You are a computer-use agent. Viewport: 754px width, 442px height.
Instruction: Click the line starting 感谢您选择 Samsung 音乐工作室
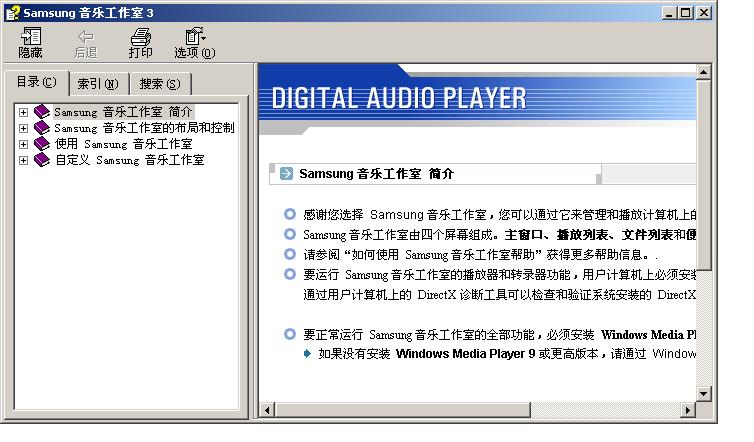tap(499, 215)
